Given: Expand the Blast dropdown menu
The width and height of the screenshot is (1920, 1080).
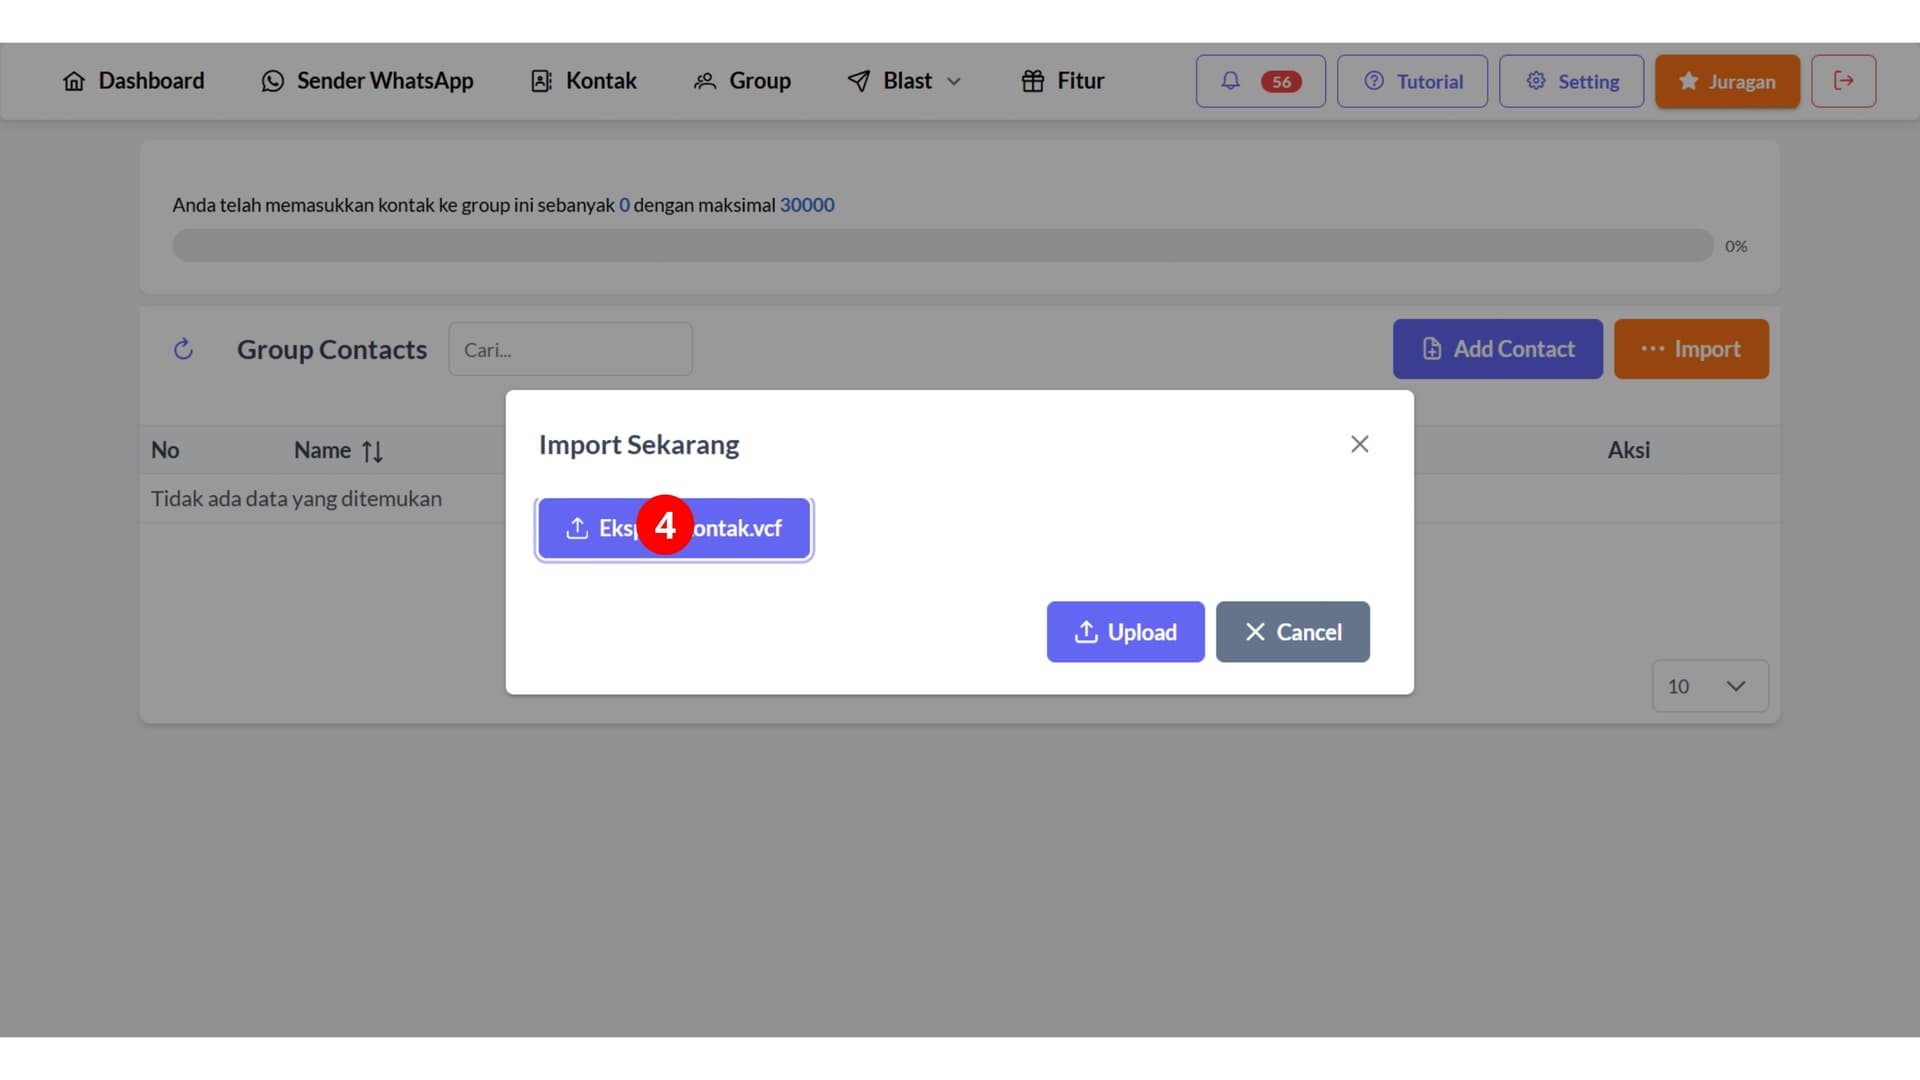Looking at the screenshot, I should click(x=905, y=81).
